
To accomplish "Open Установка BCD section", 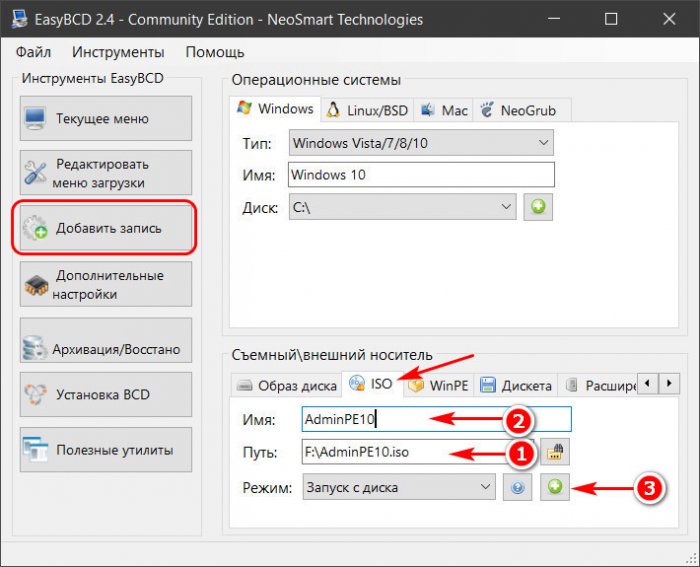I will (106, 395).
